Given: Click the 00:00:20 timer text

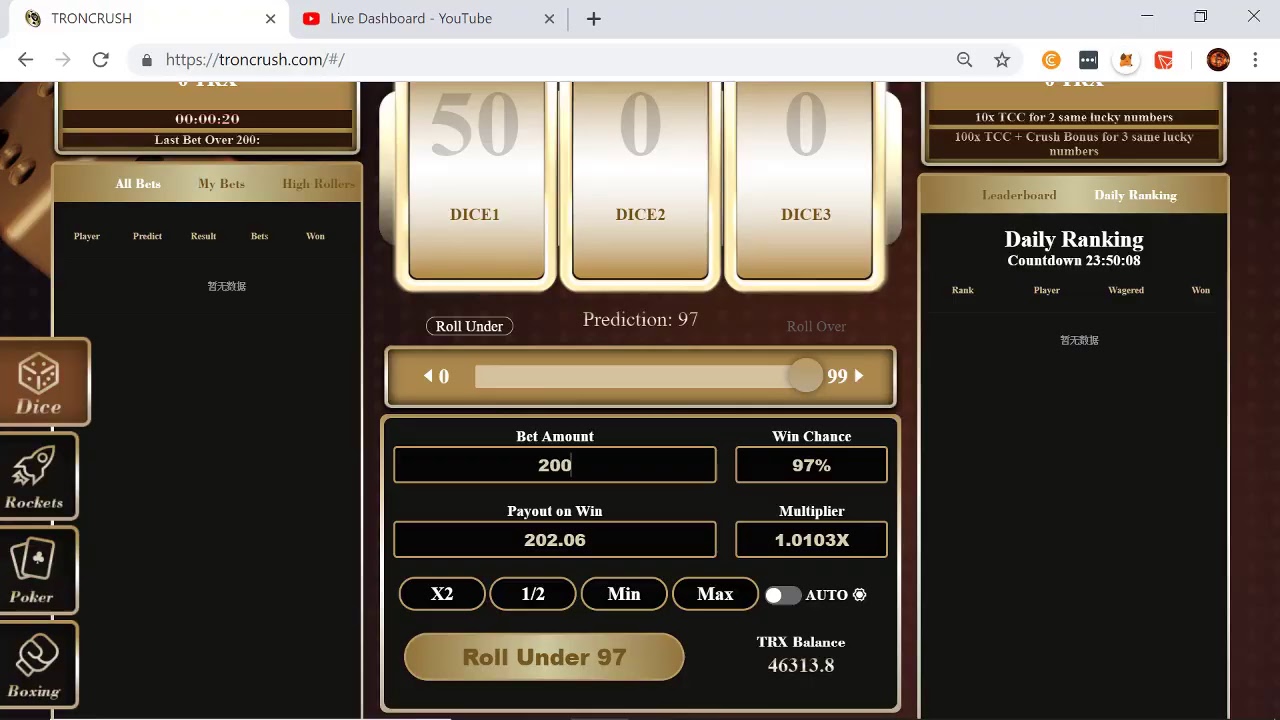Looking at the screenshot, I should pos(207,119).
